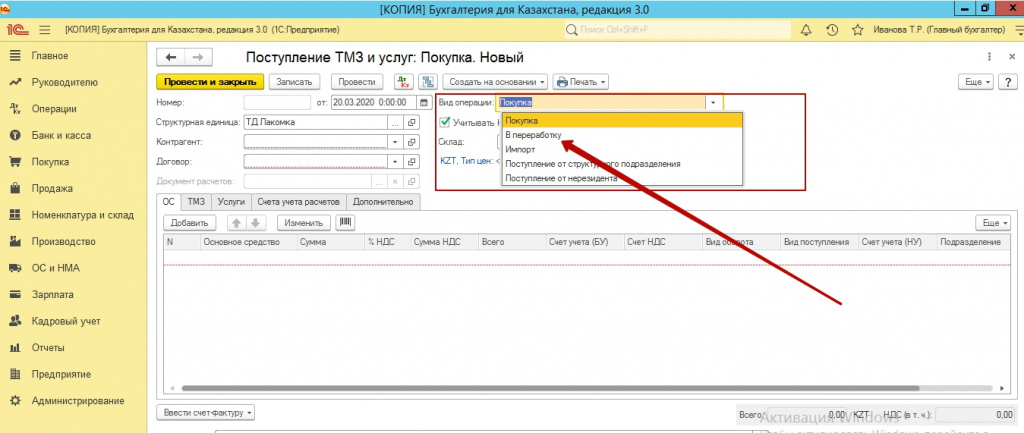1024x433 pixels.
Task: Open Контрагент card icon
Action: click(x=412, y=142)
